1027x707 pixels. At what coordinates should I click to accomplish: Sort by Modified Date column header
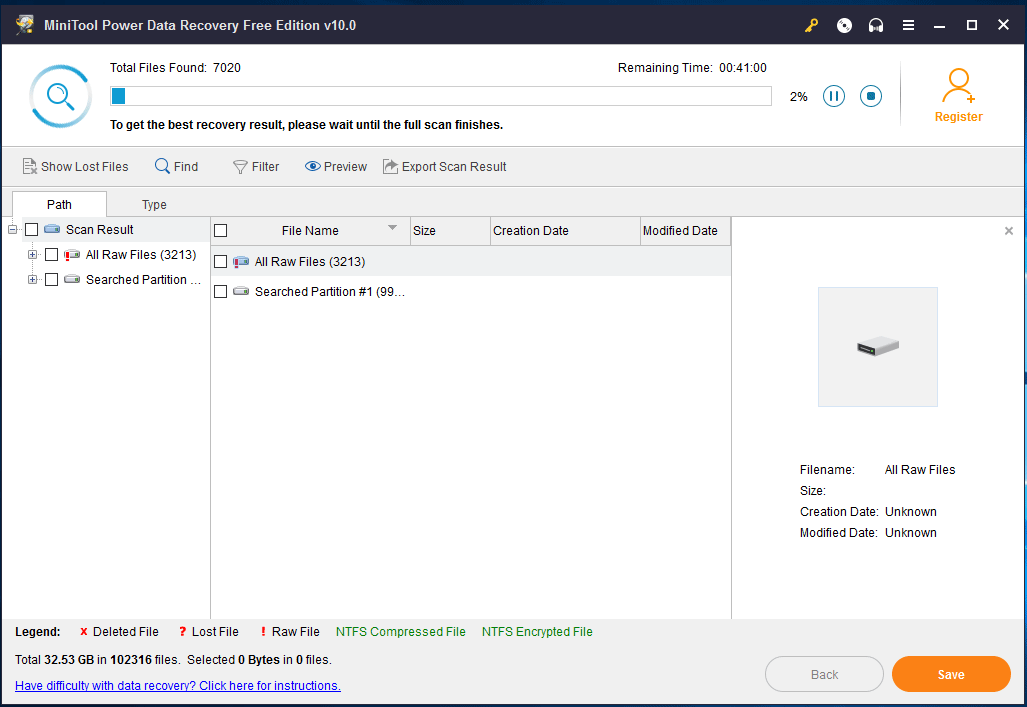point(685,231)
